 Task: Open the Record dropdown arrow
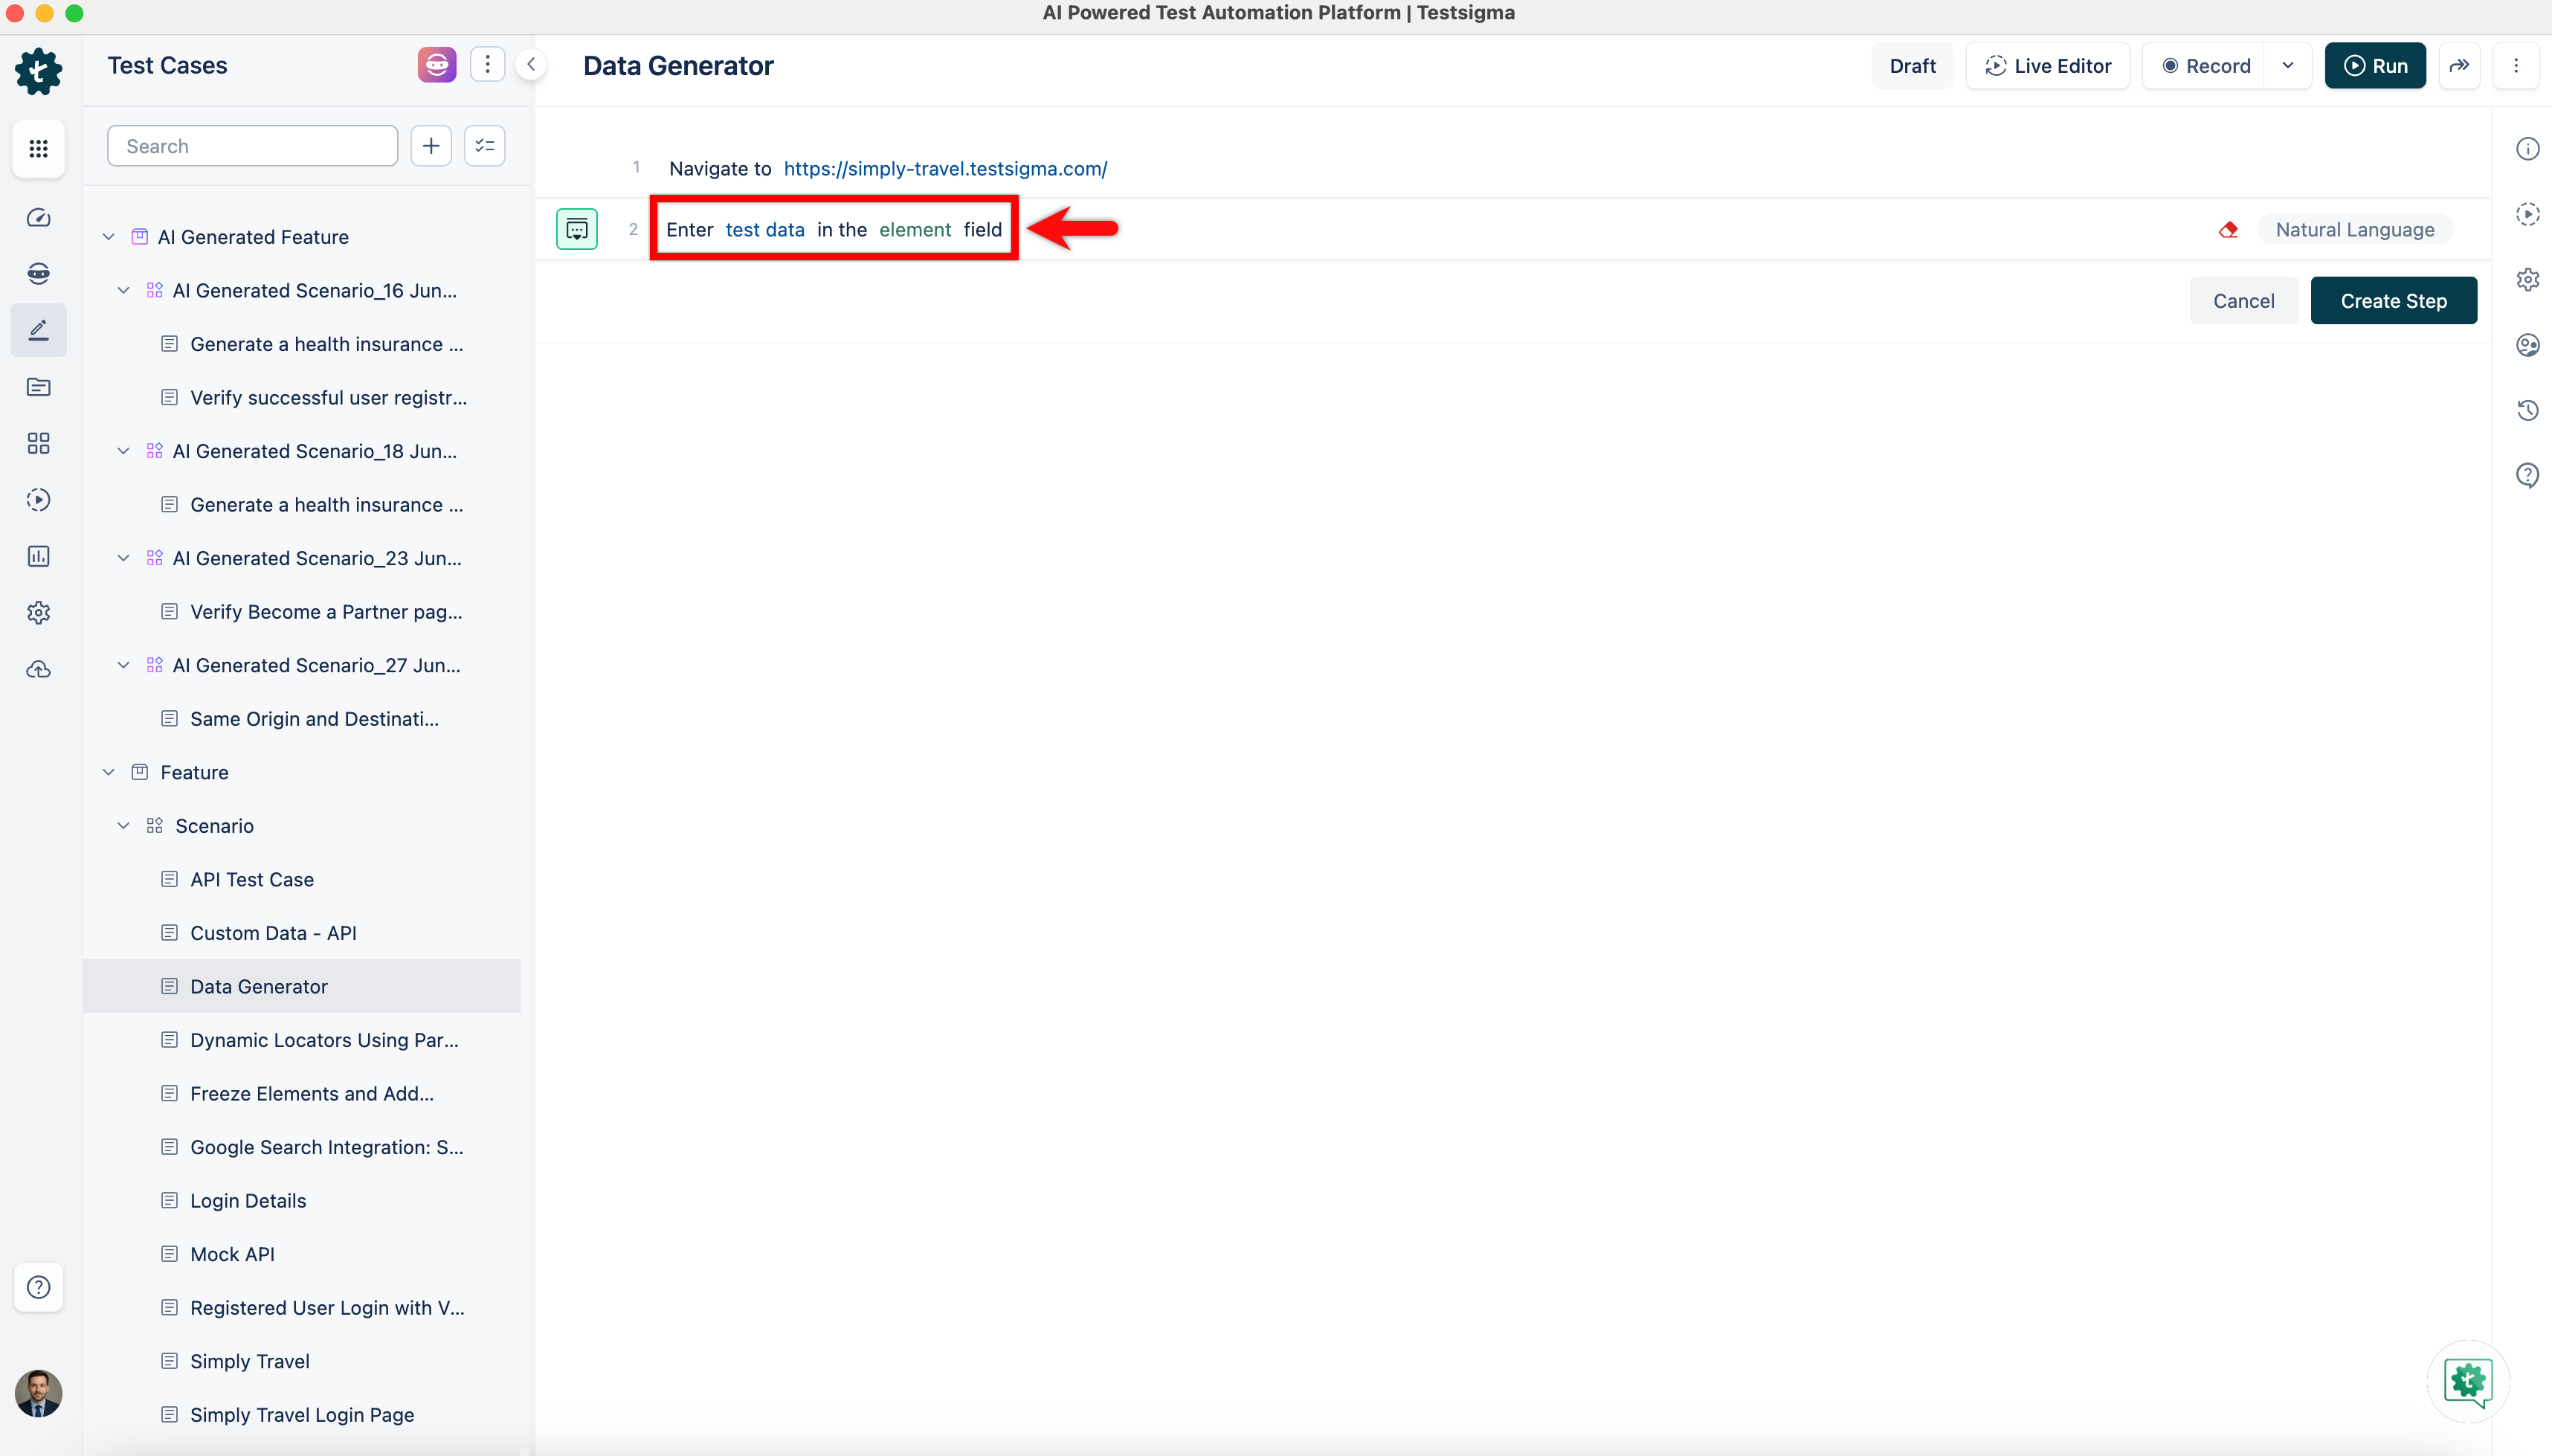(2287, 66)
